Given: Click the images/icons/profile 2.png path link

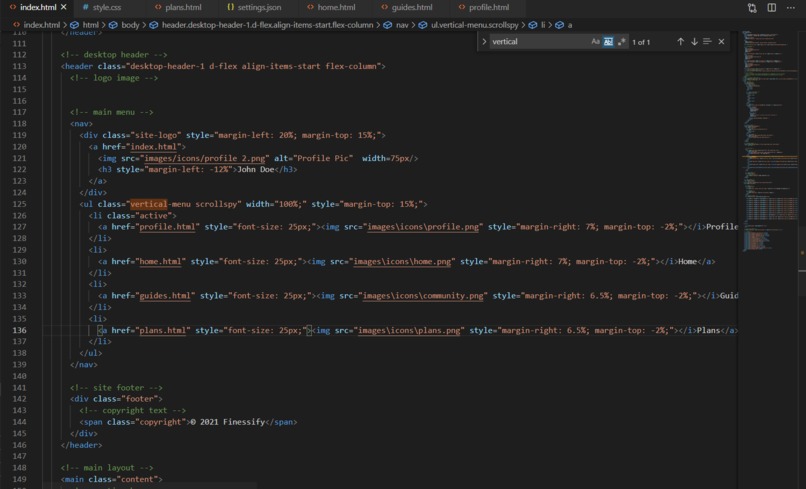Looking at the screenshot, I should 205,158.
